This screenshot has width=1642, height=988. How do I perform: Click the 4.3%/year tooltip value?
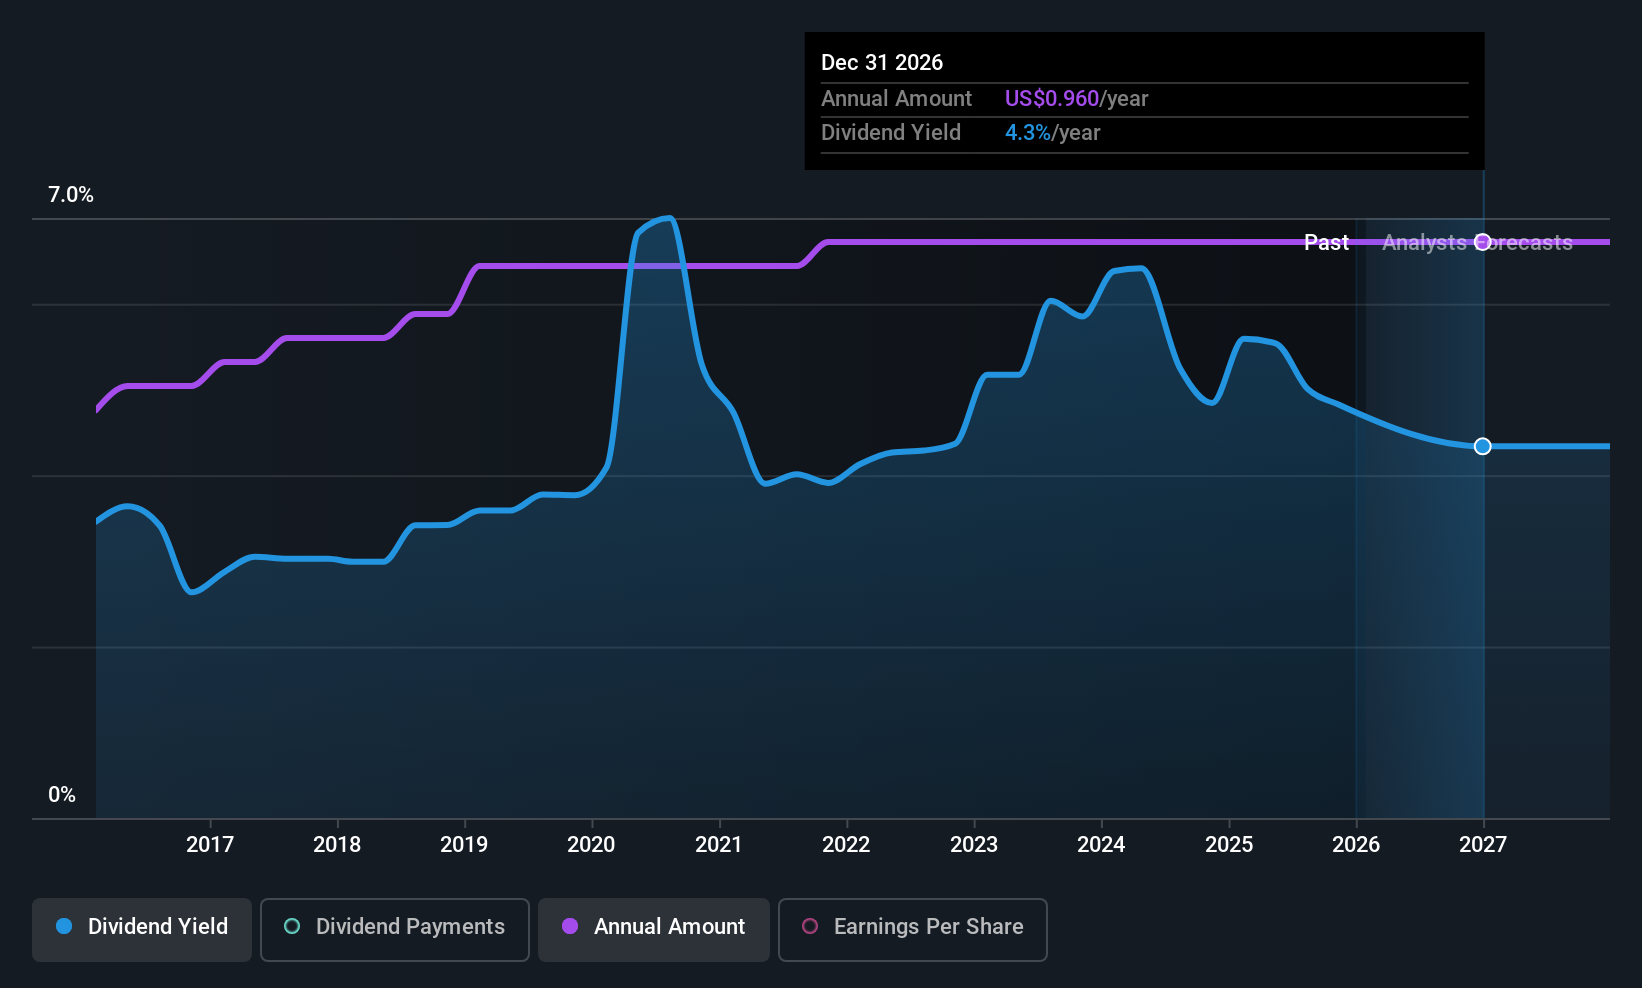pyautogui.click(x=1052, y=133)
